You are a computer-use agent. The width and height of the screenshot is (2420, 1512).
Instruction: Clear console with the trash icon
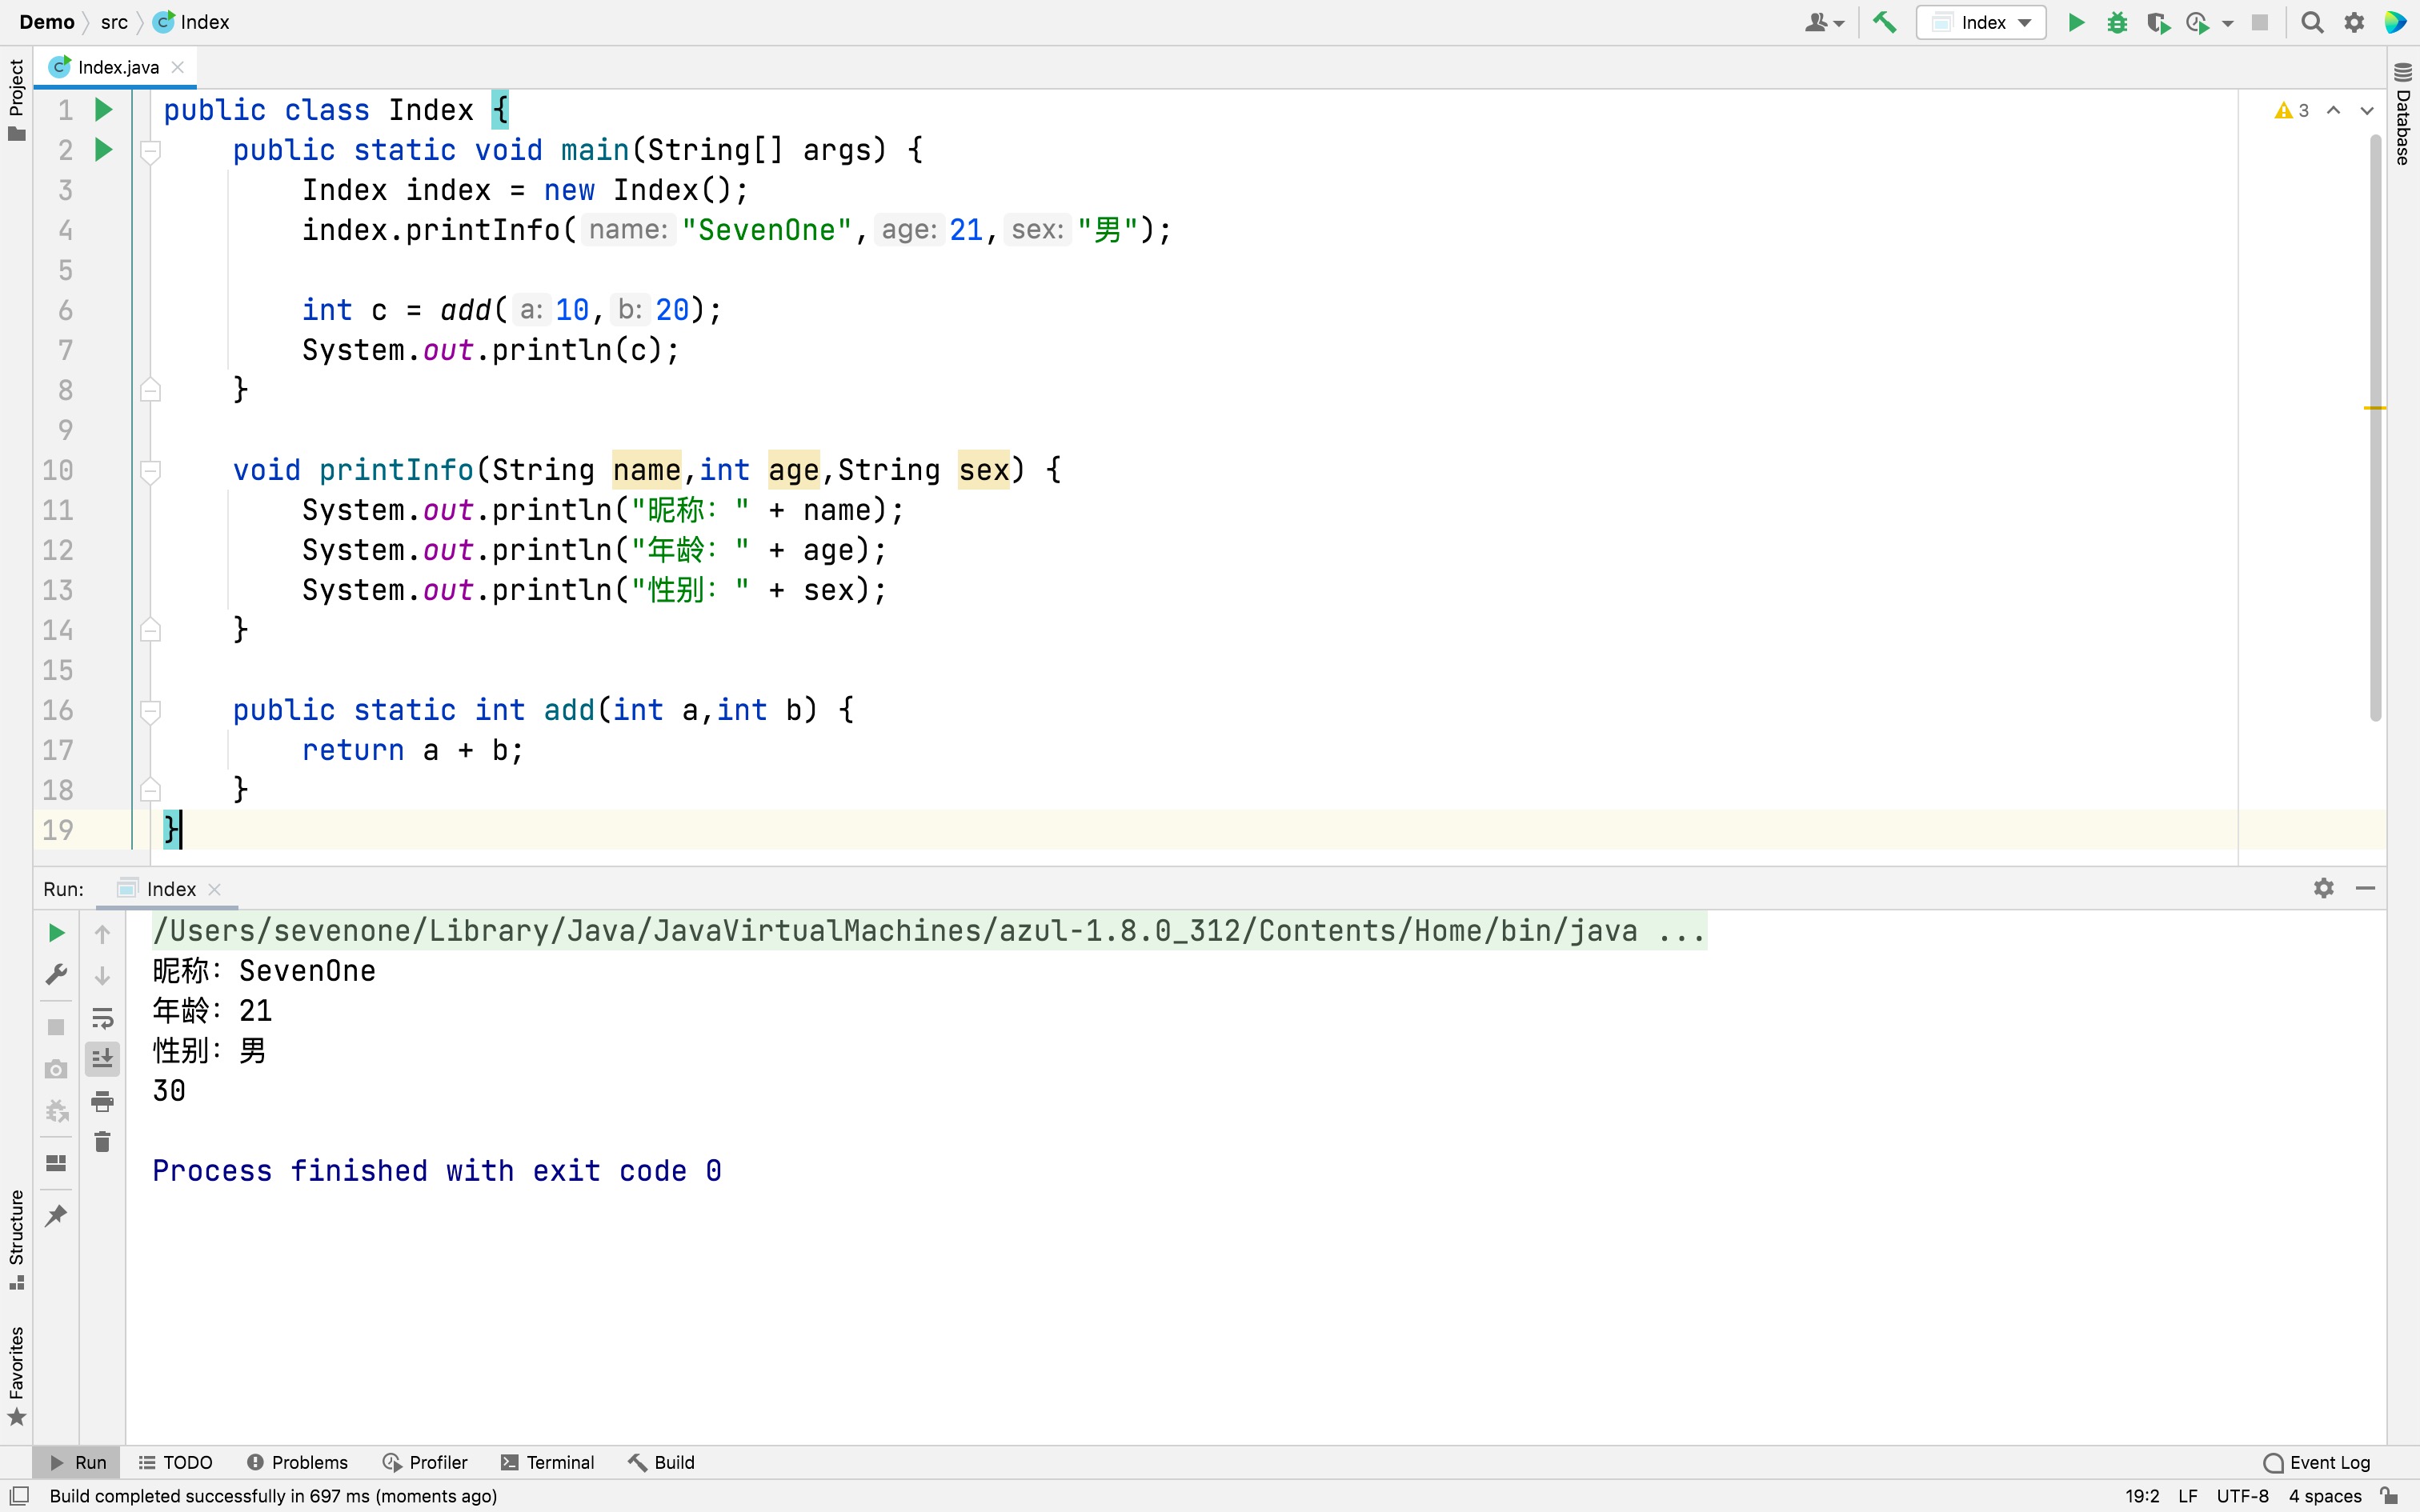(102, 1142)
